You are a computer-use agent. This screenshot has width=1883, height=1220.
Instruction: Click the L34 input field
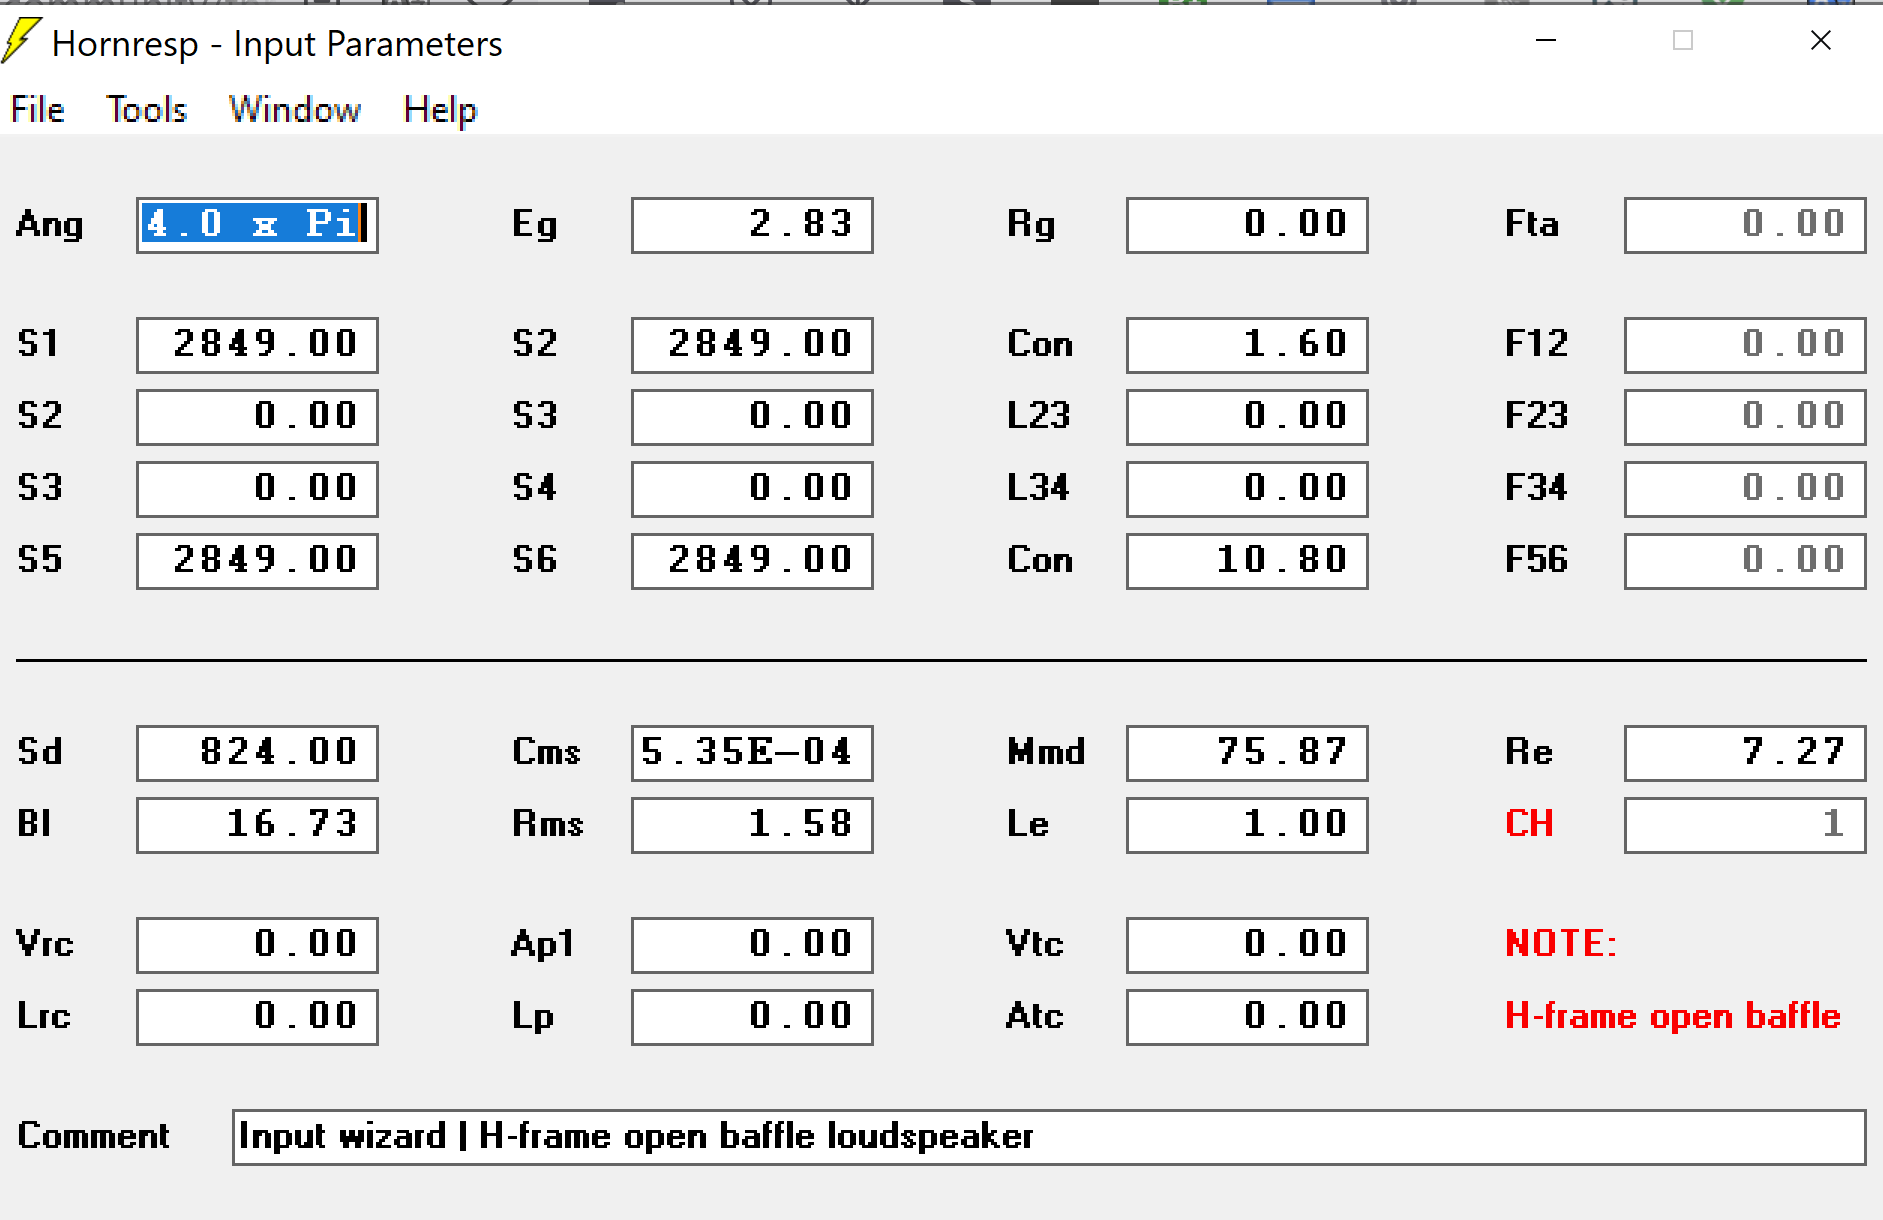(1247, 489)
